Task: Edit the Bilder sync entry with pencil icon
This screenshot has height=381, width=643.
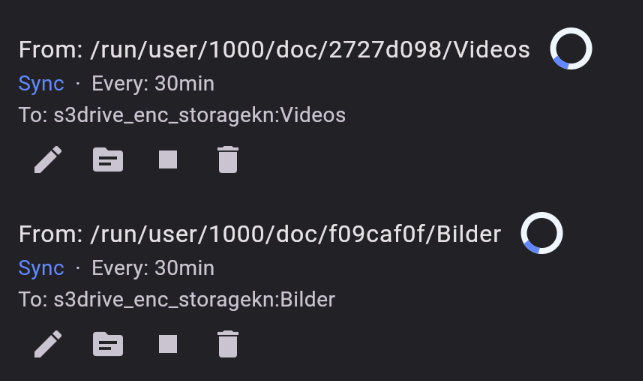Action: click(x=48, y=344)
